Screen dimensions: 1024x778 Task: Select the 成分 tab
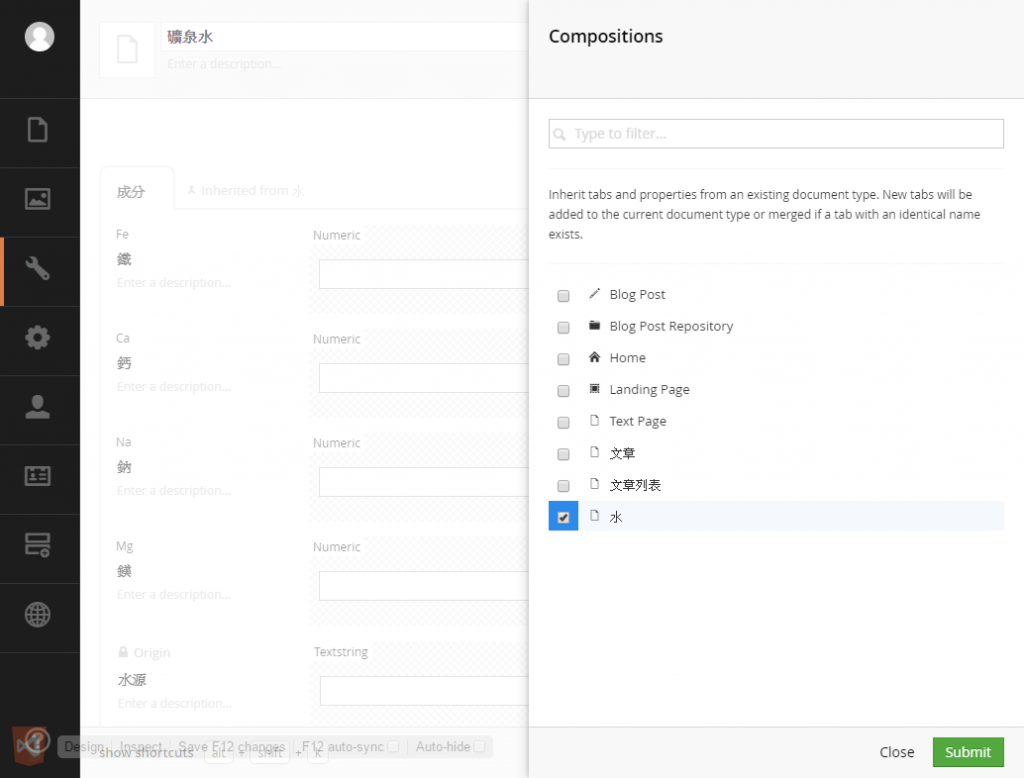click(131, 191)
